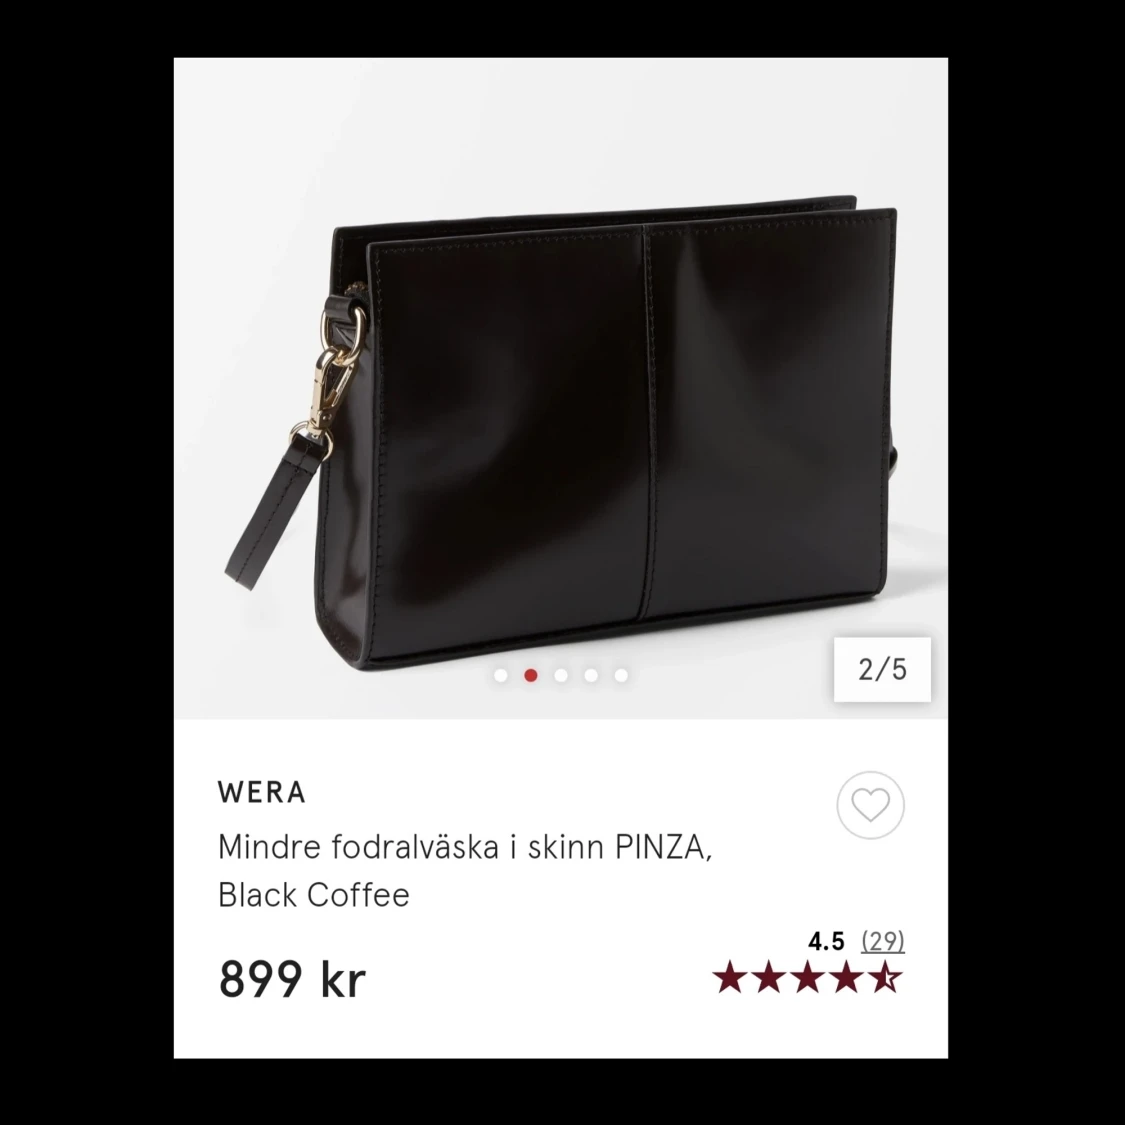The width and height of the screenshot is (1125, 1125).
Task: Open product title Mindre fodralväska i skinn PINZA
Action: coord(465,847)
